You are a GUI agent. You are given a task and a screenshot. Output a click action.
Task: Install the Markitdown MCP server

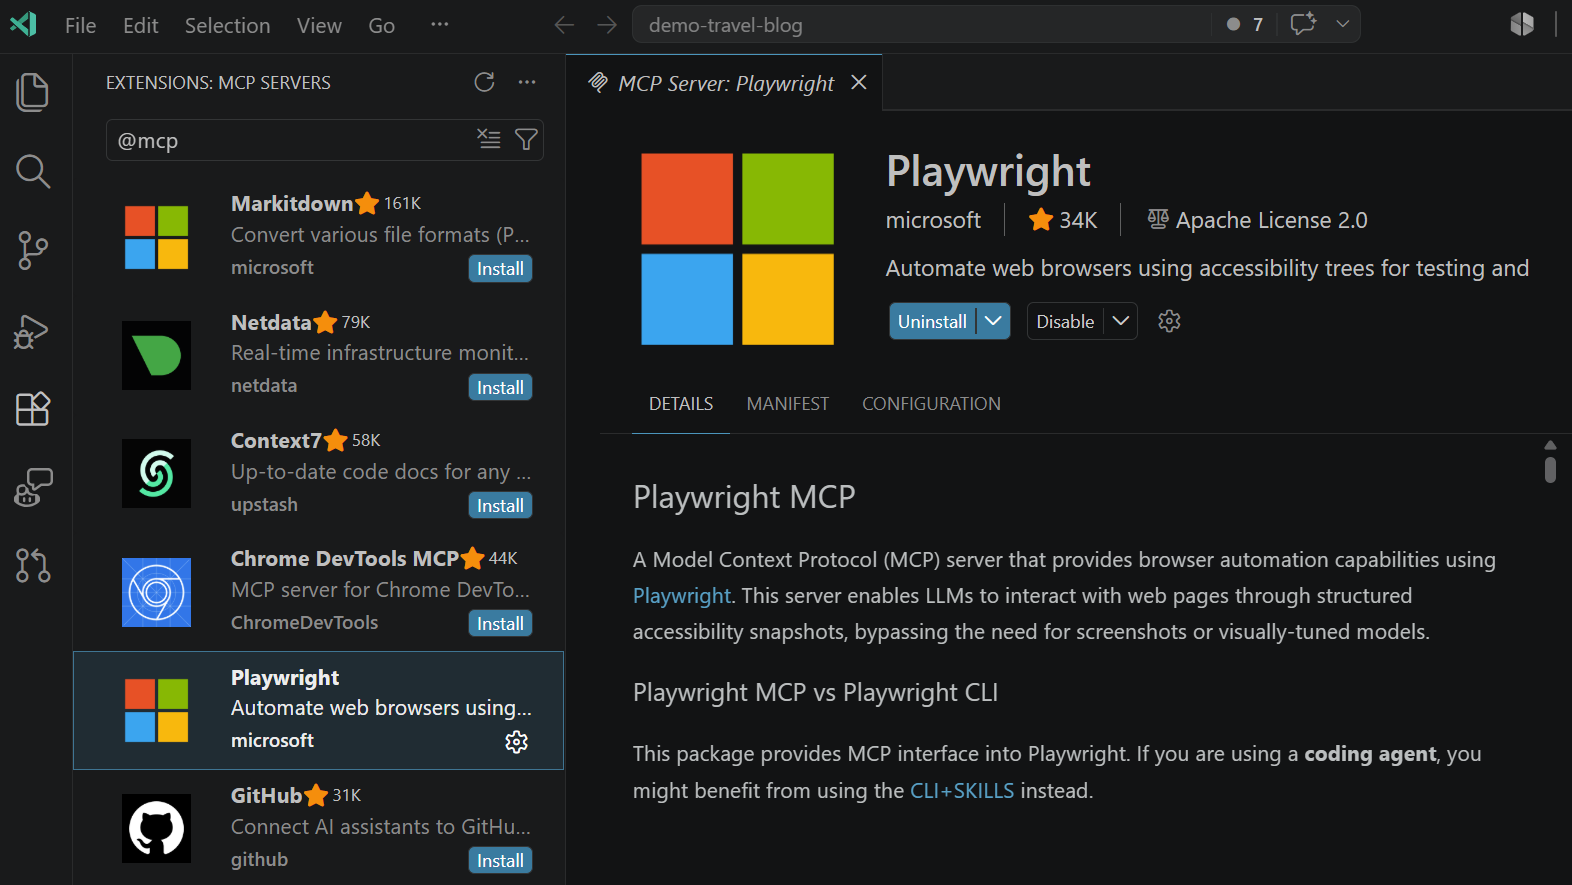coord(500,269)
